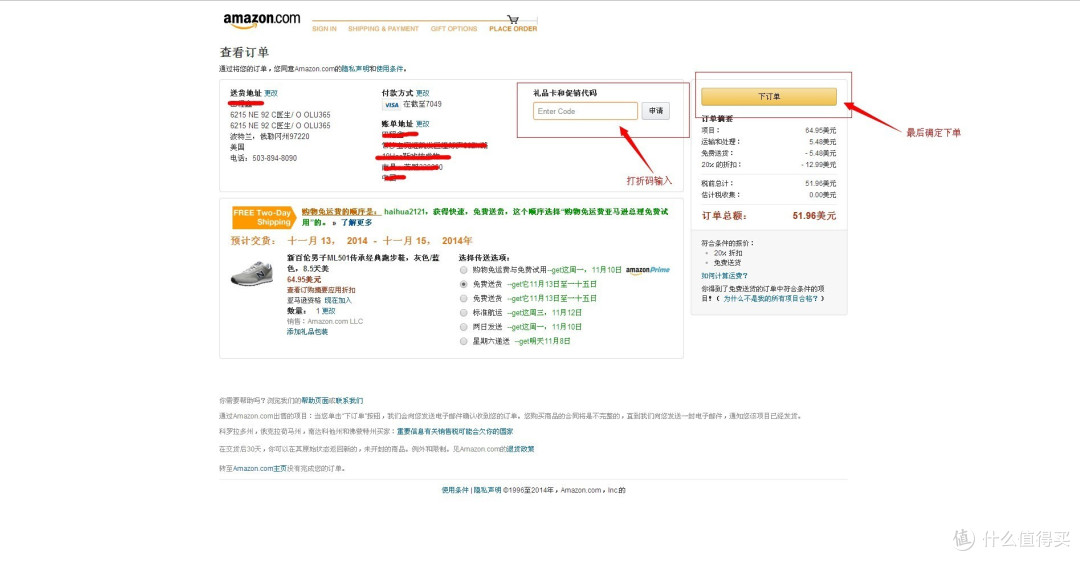Select the 购物免运费与免费试用 Prime shipping radio
This screenshot has height=561, width=1080.
tap(464, 270)
